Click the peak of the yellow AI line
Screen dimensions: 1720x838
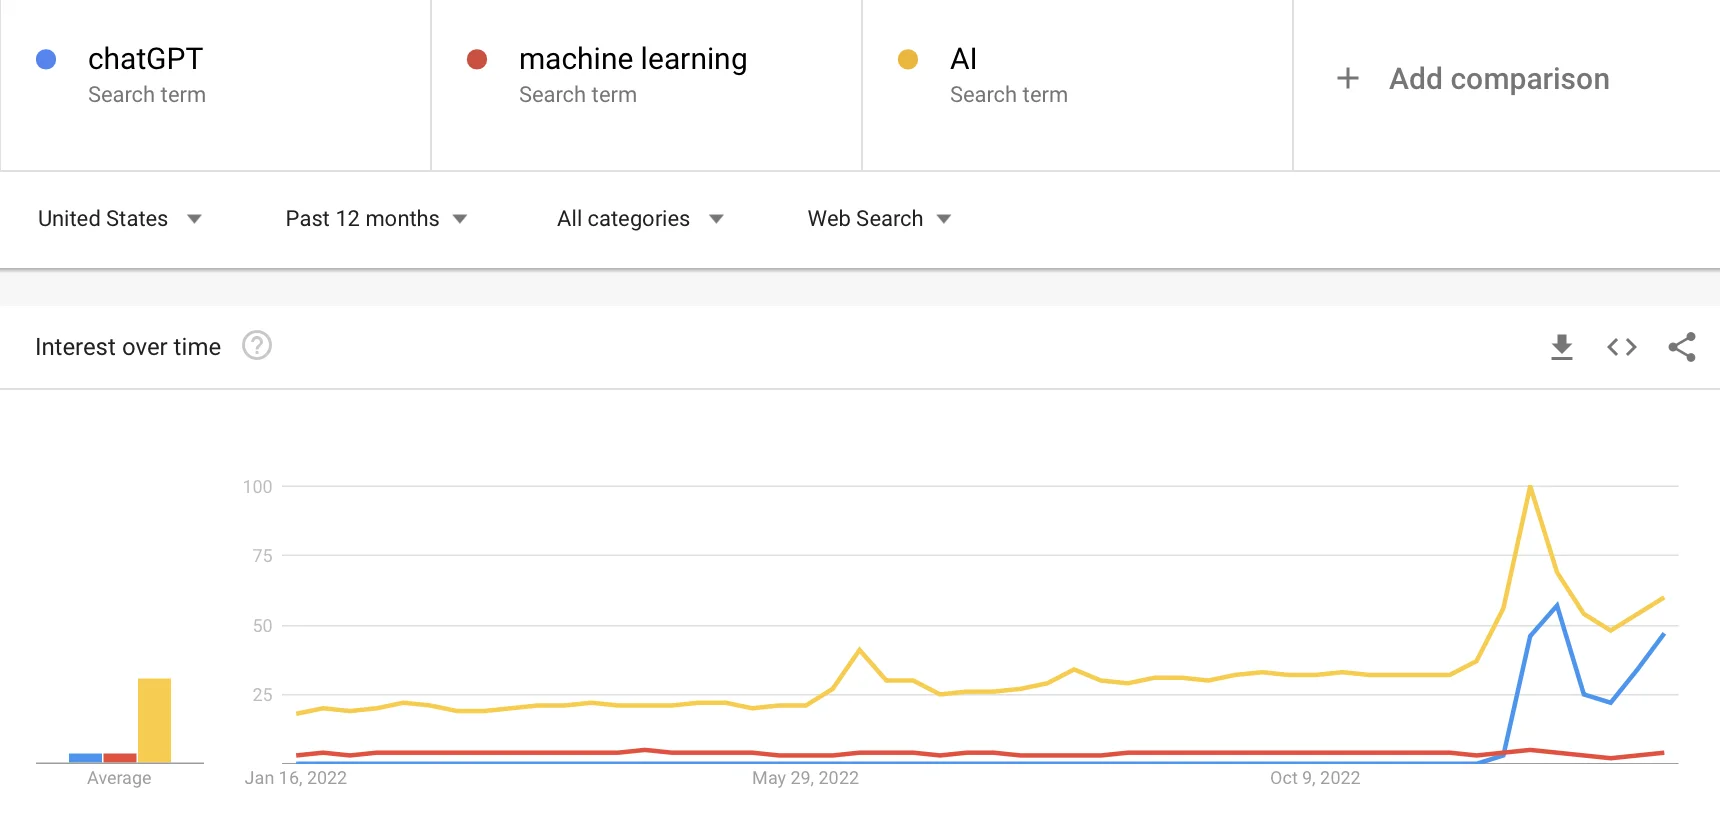[1530, 487]
